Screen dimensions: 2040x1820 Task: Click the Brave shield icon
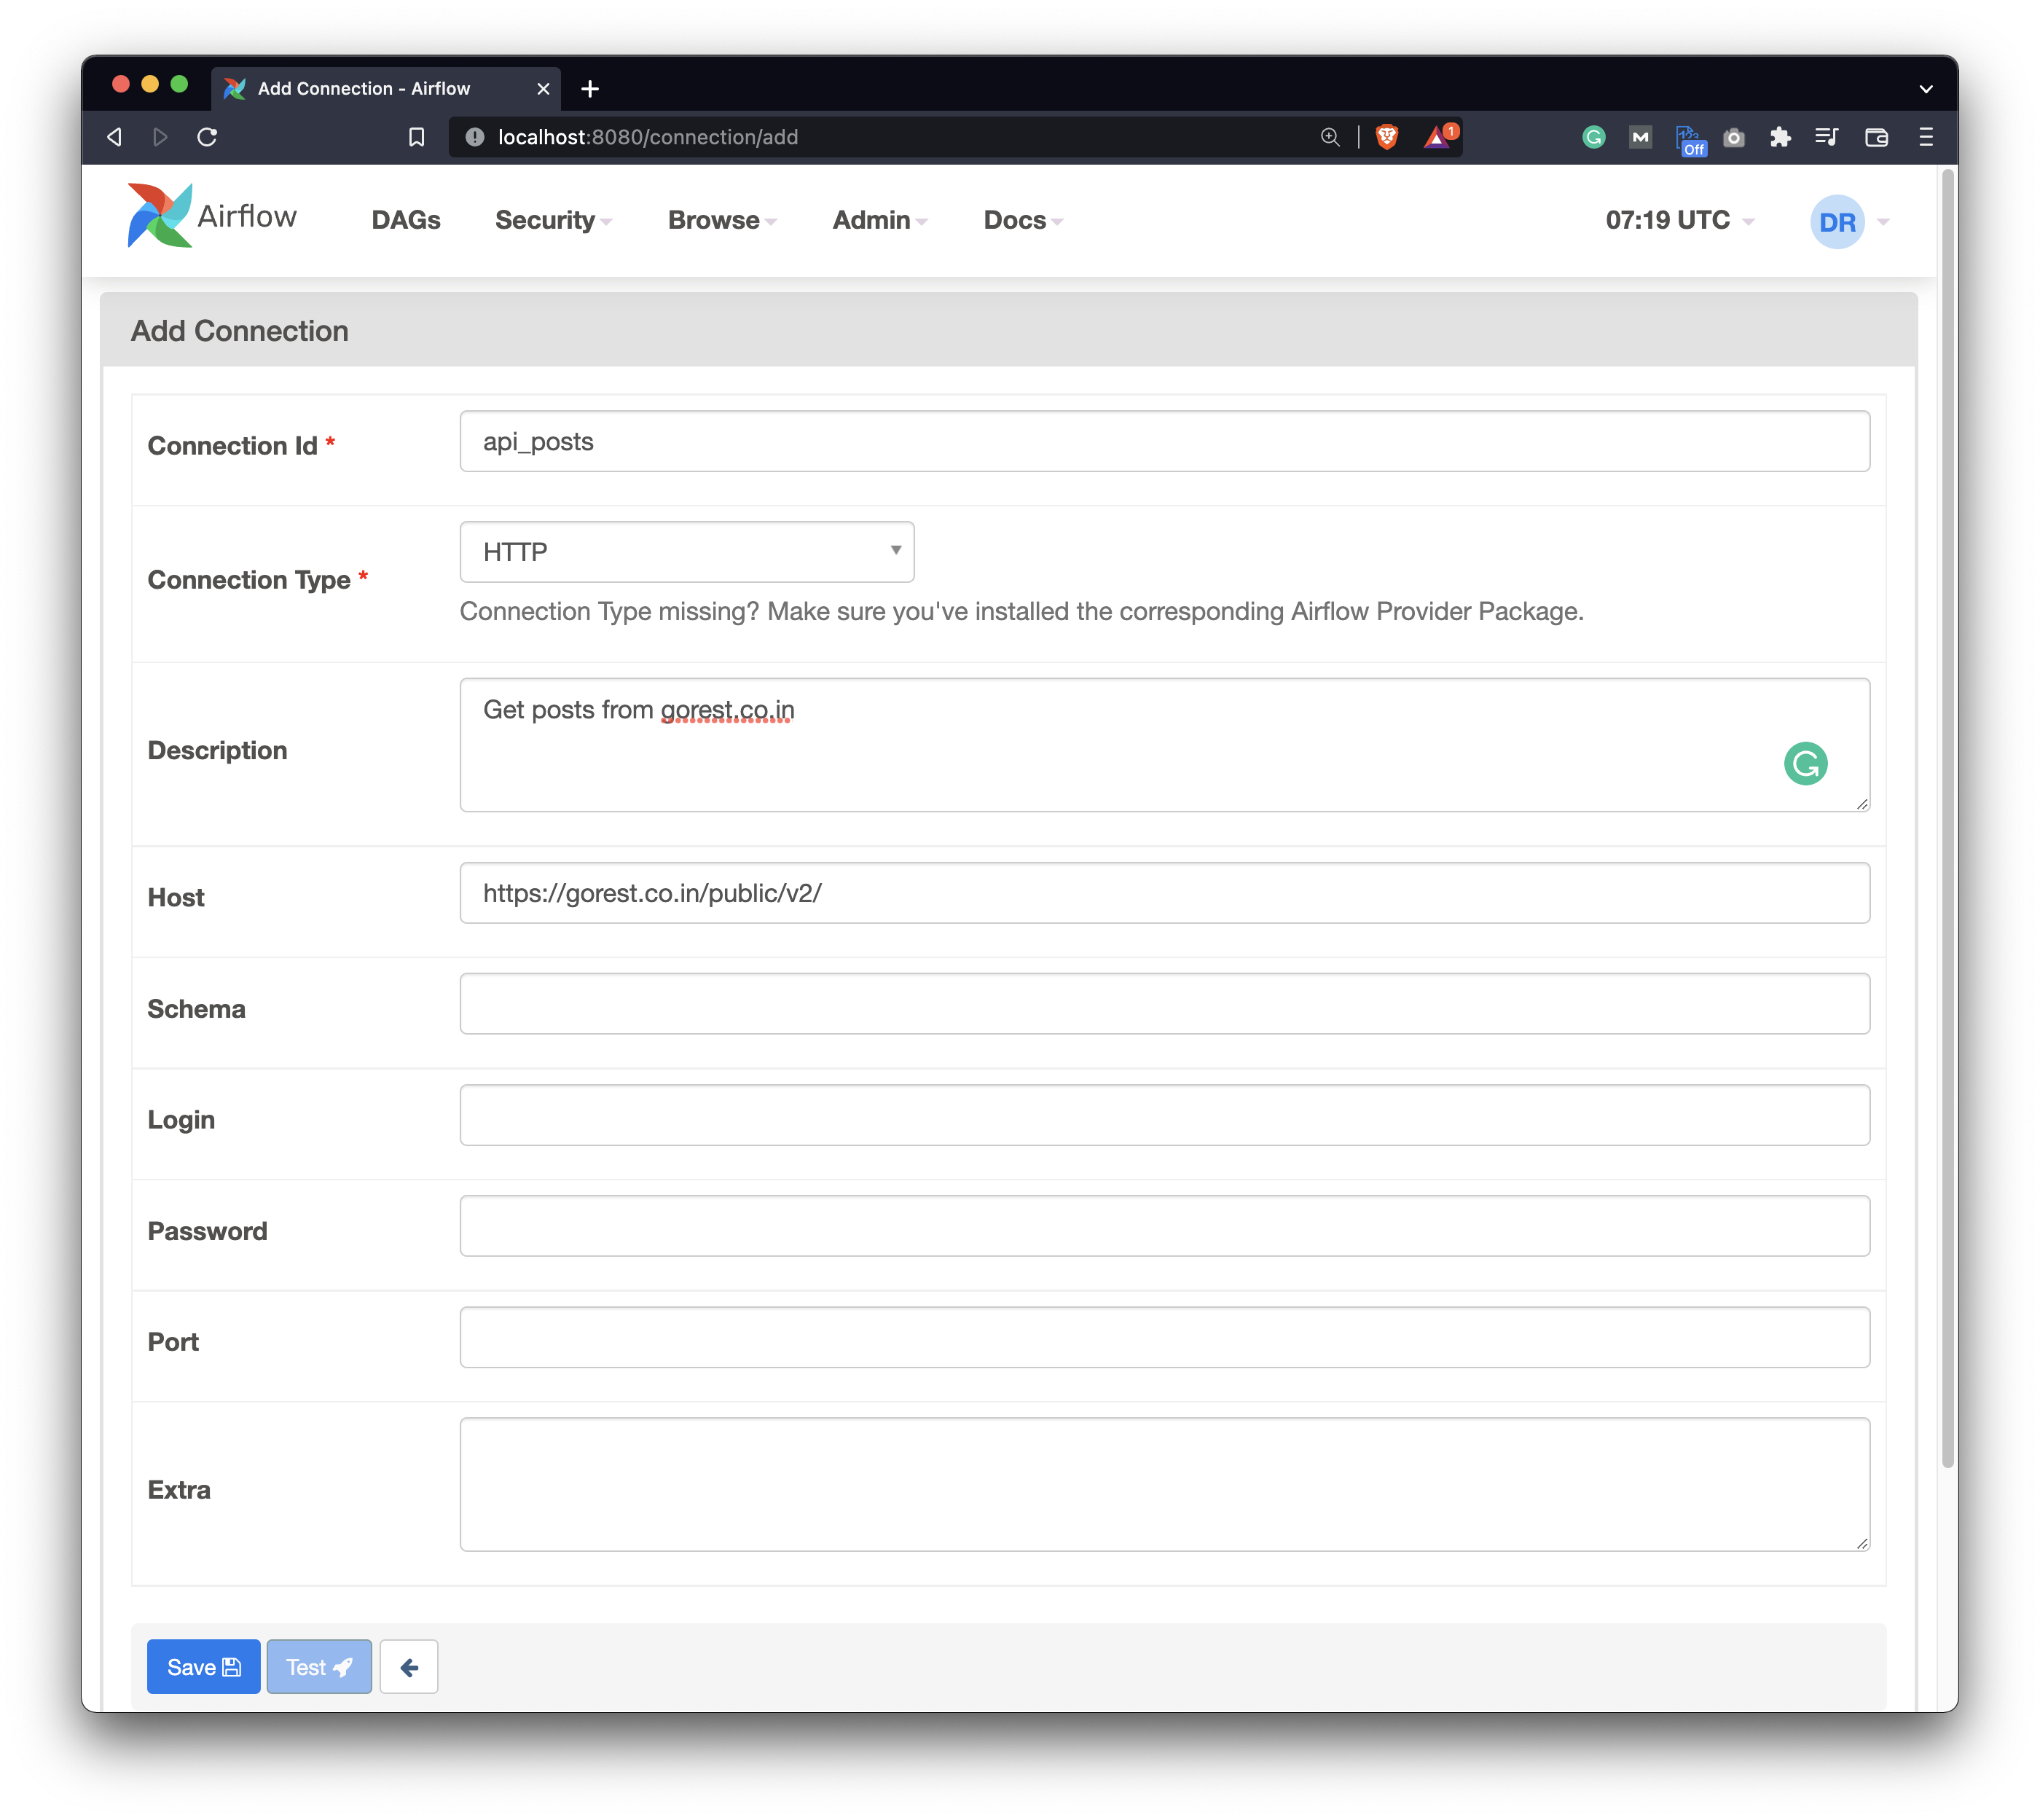[x=1386, y=137]
